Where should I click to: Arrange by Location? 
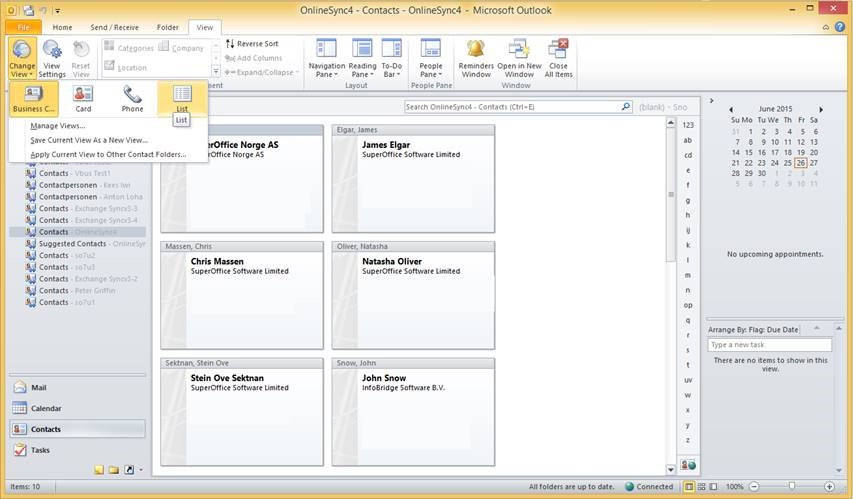pyautogui.click(x=126, y=67)
